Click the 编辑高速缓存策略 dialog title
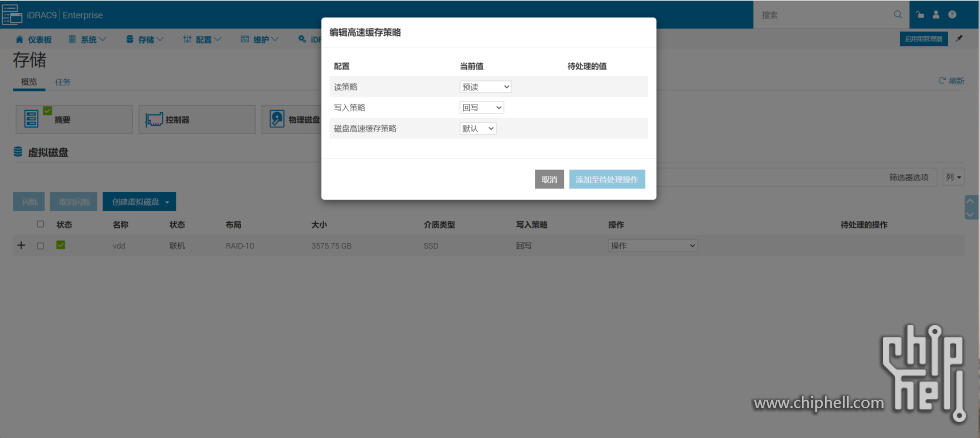The image size is (980, 438). [x=365, y=32]
